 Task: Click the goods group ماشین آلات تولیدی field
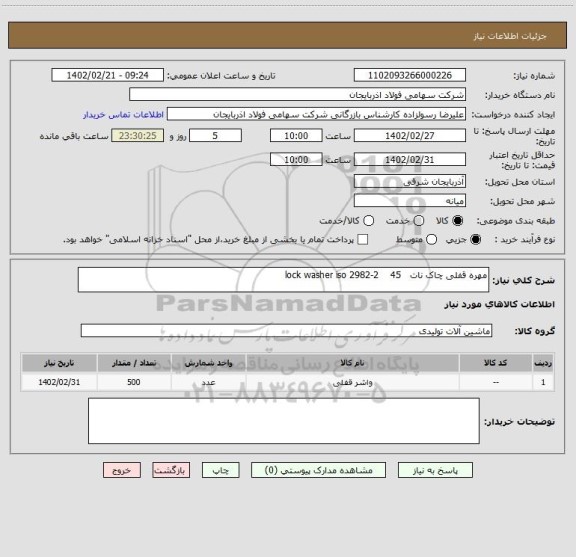pos(286,331)
